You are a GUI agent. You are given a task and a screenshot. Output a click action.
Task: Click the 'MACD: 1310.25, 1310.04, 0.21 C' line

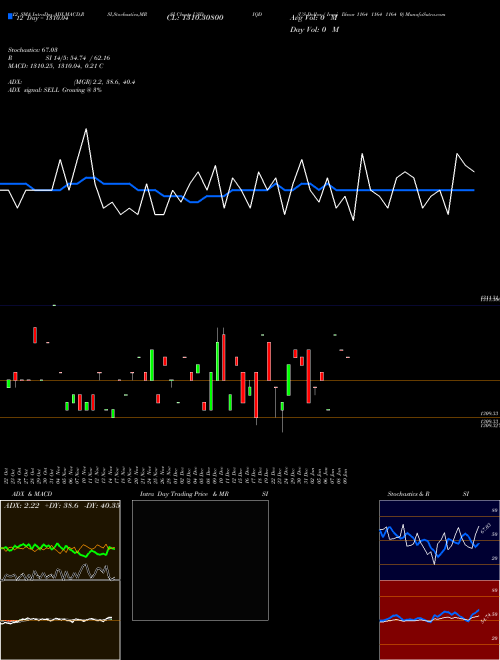56,66
